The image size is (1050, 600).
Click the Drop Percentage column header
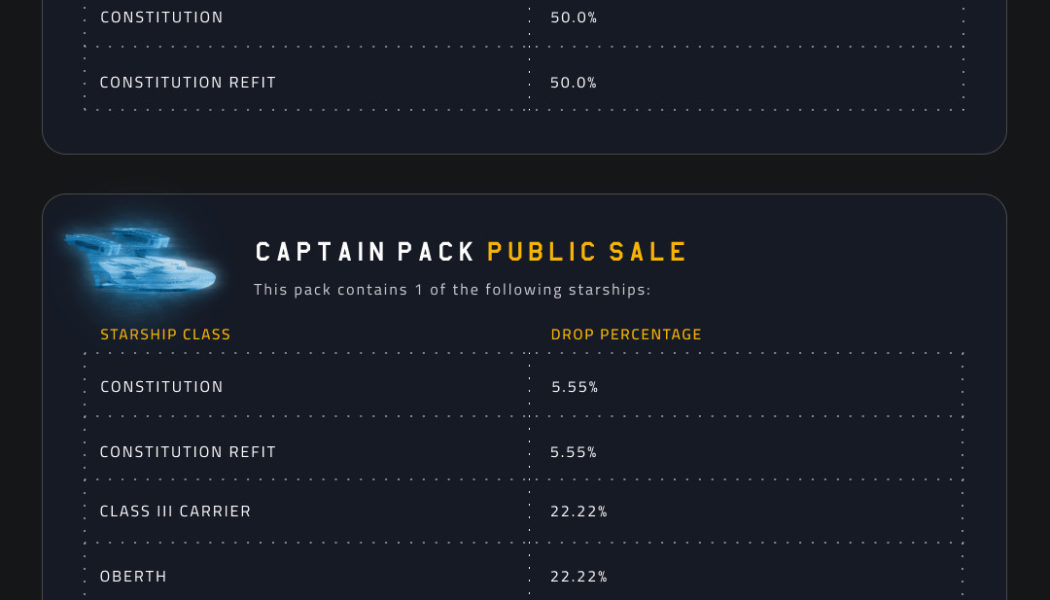(626, 334)
